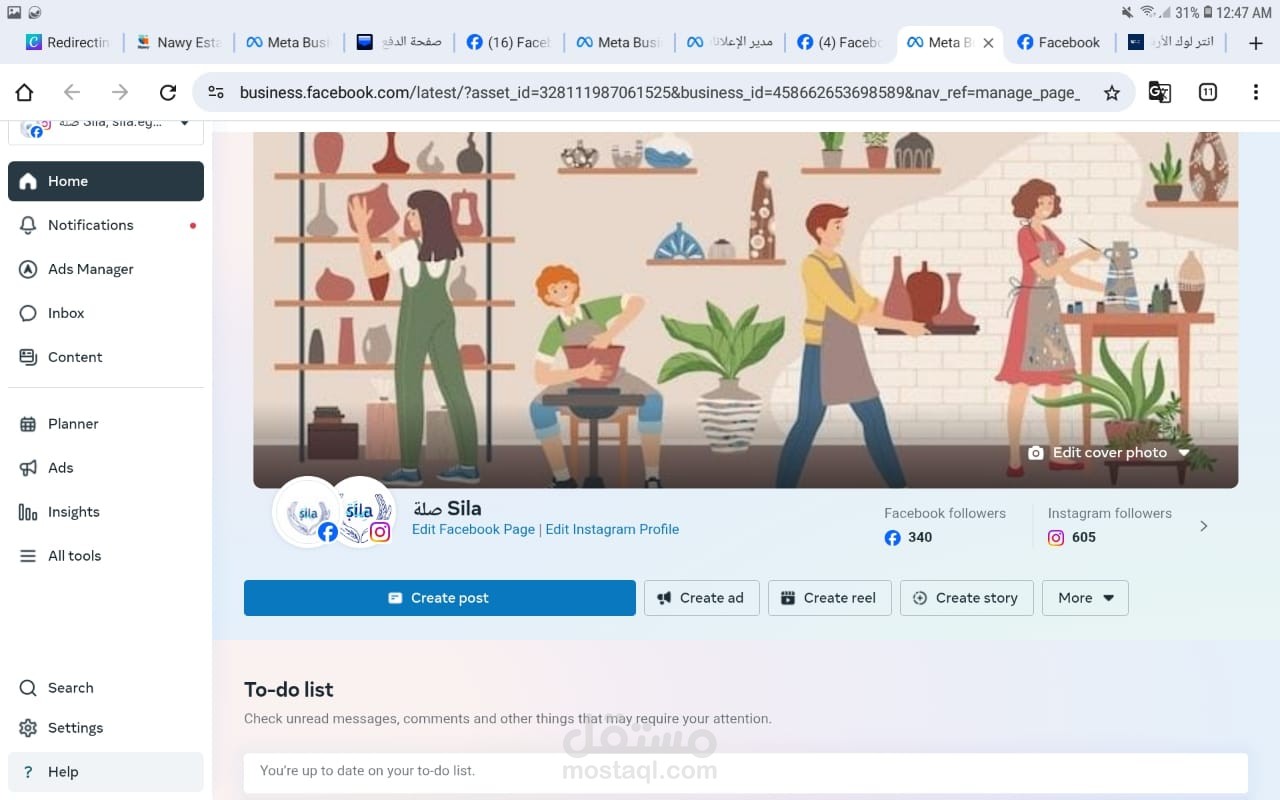Open the tab switcher showing 11 tabs
This screenshot has width=1280, height=800.
point(1207,93)
